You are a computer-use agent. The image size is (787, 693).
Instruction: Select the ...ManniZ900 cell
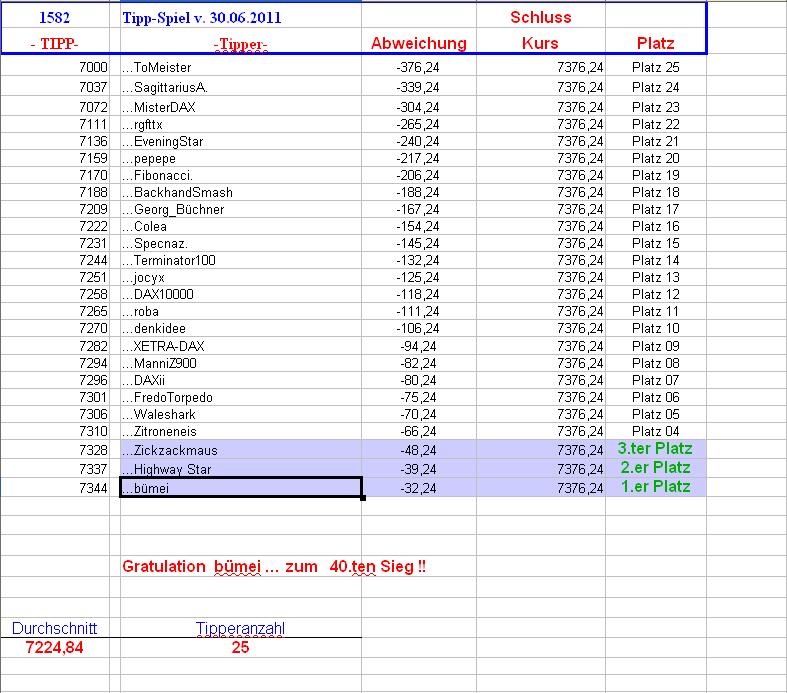click(x=240, y=363)
